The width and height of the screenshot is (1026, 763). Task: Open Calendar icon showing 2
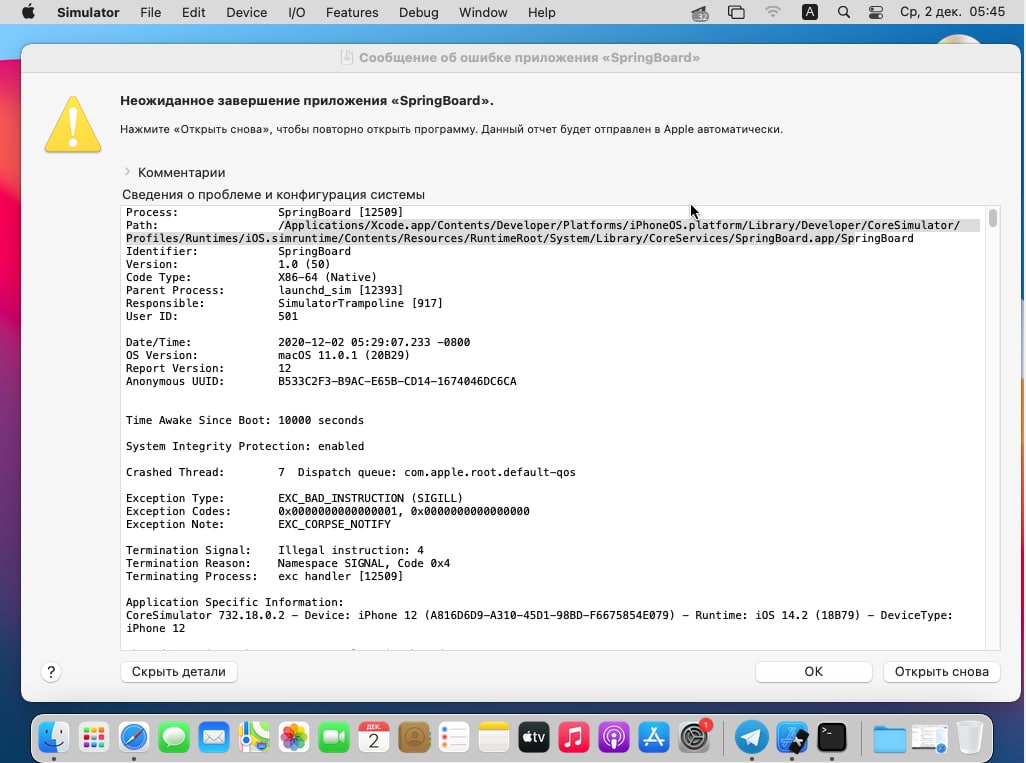pyautogui.click(x=374, y=737)
